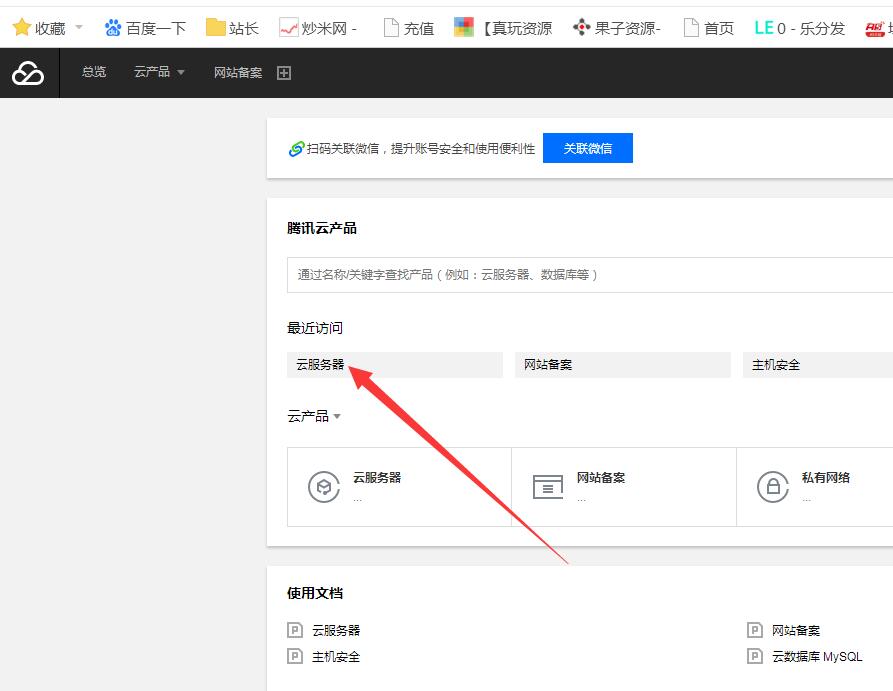Click the product search input field
The image size is (893, 691).
point(590,275)
